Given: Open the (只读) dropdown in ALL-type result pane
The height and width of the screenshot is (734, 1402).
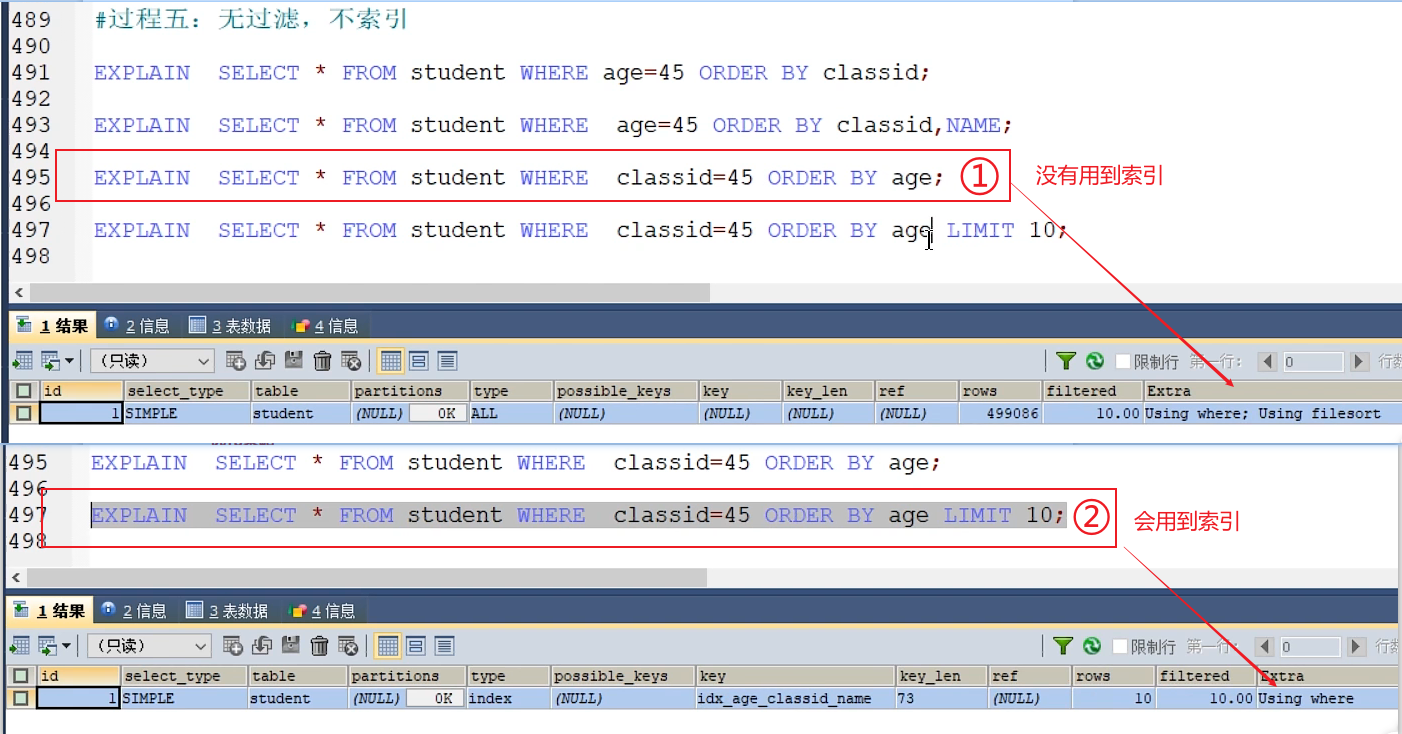Looking at the screenshot, I should [153, 361].
